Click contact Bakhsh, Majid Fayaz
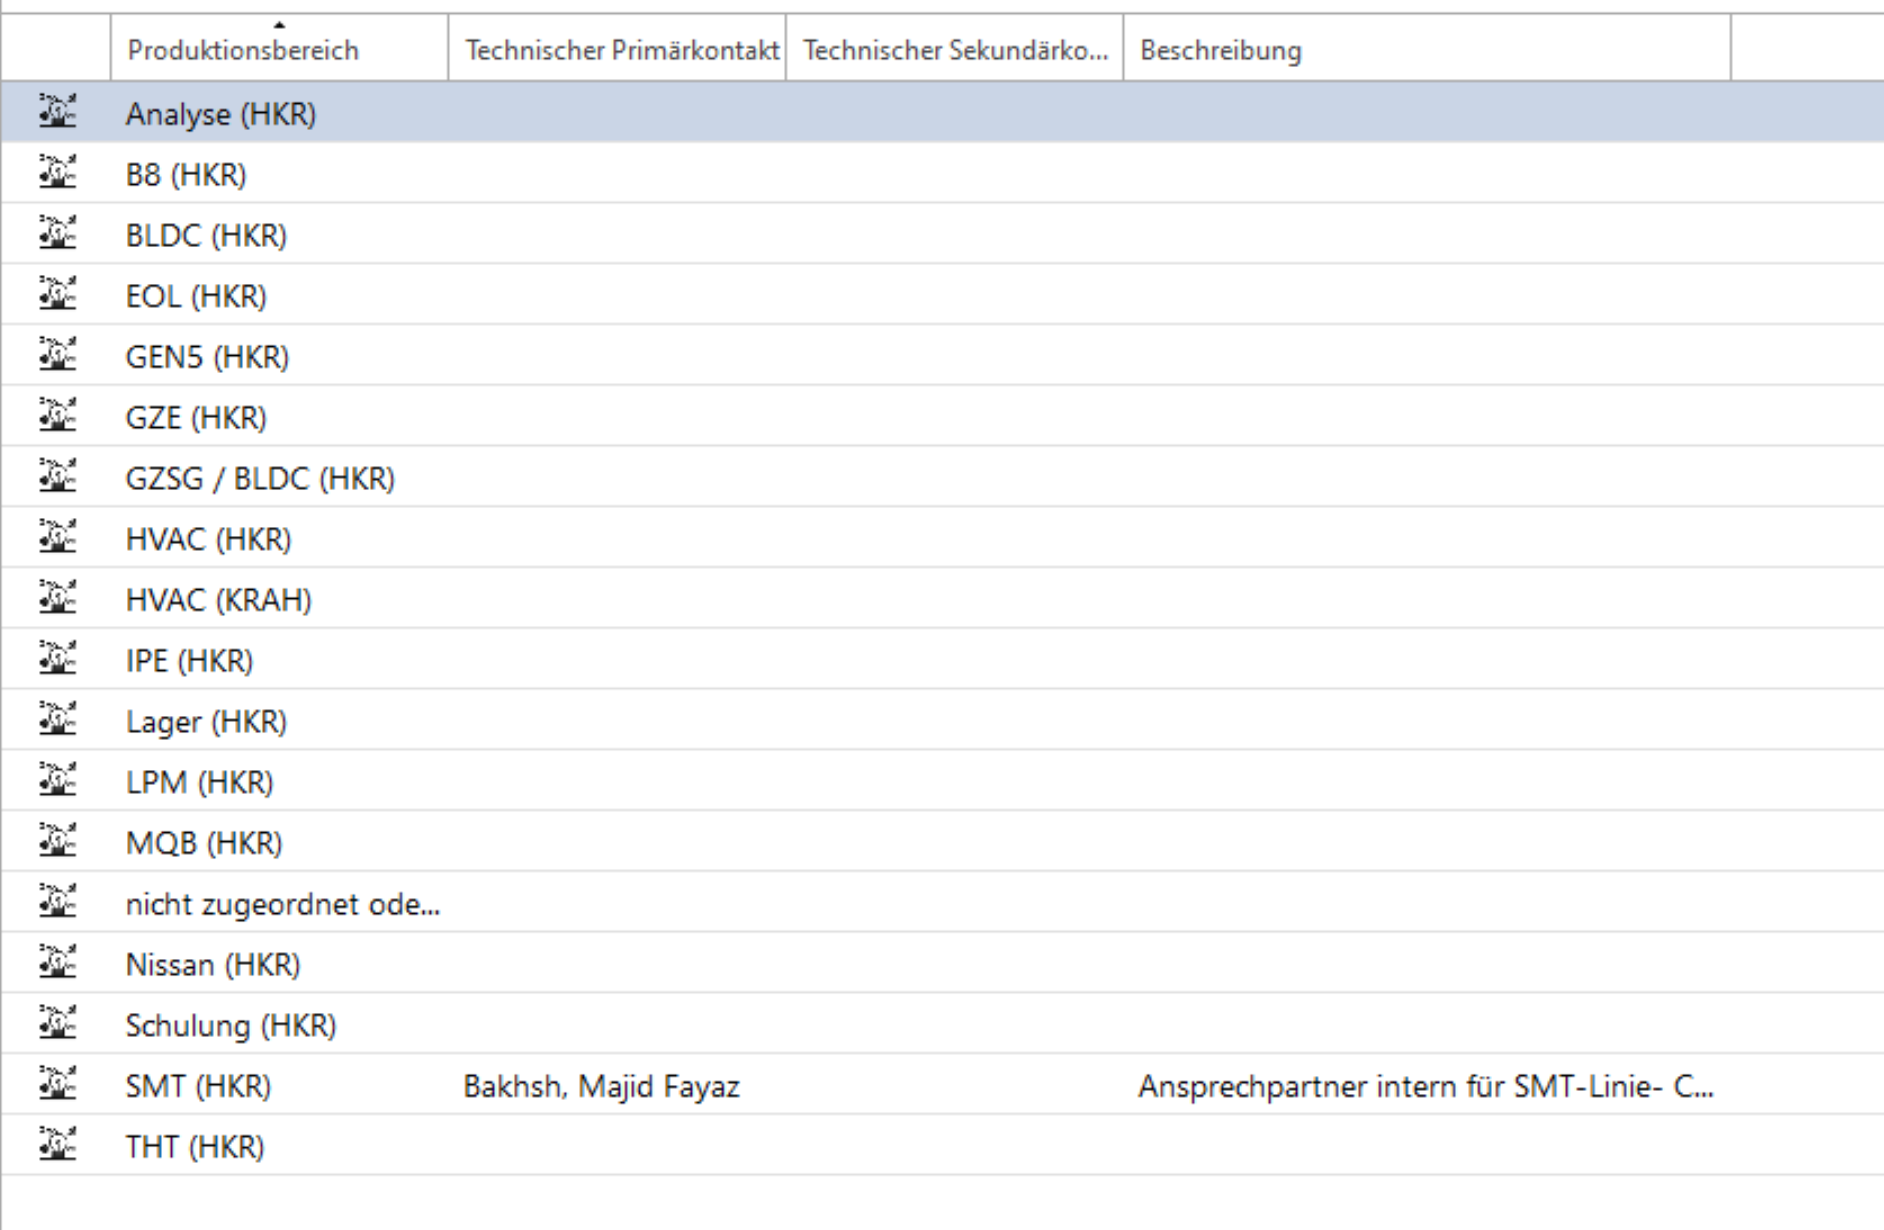 pyautogui.click(x=601, y=1087)
